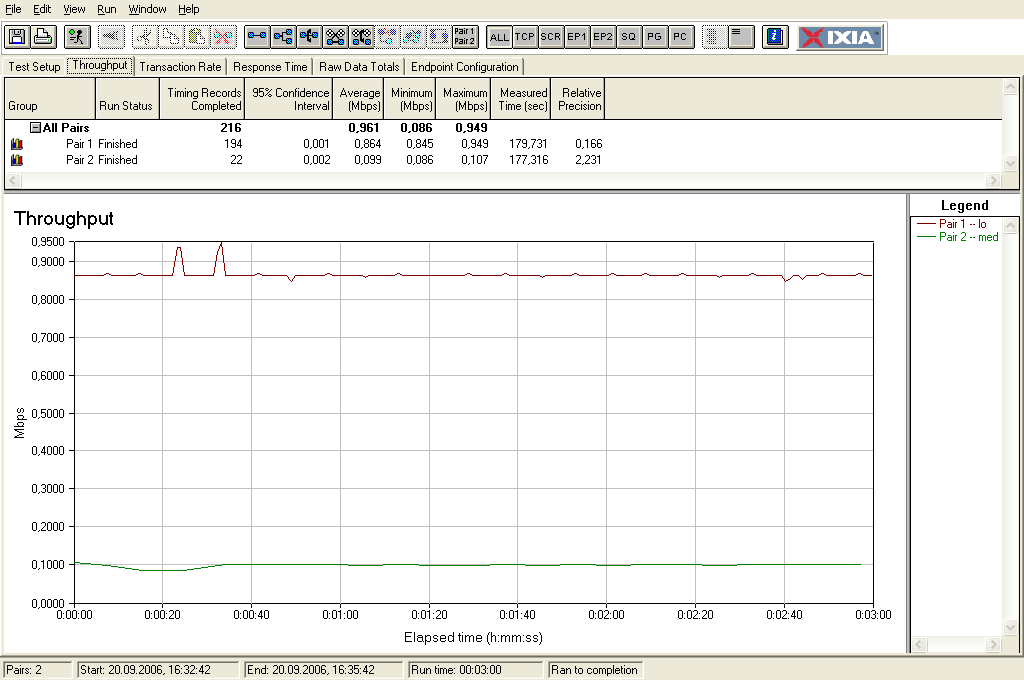Click legend panel scroll-down arrow
The image size is (1024, 680).
(x=1010, y=628)
